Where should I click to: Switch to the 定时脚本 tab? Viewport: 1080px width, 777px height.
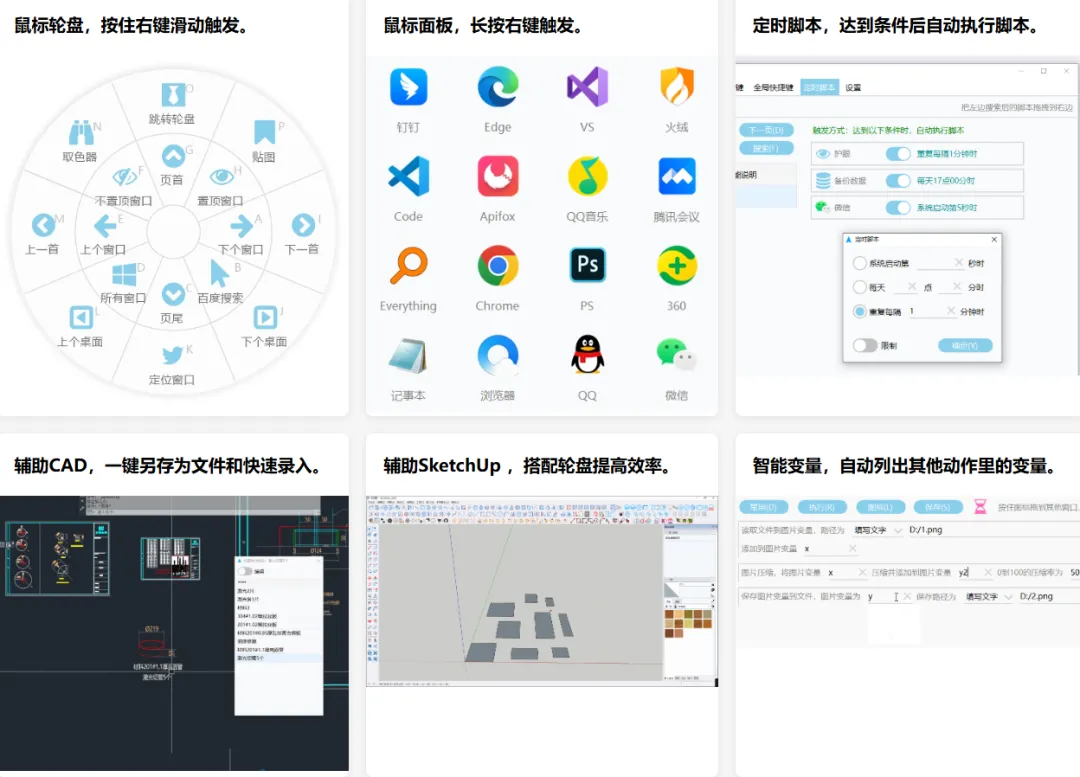[x=819, y=87]
